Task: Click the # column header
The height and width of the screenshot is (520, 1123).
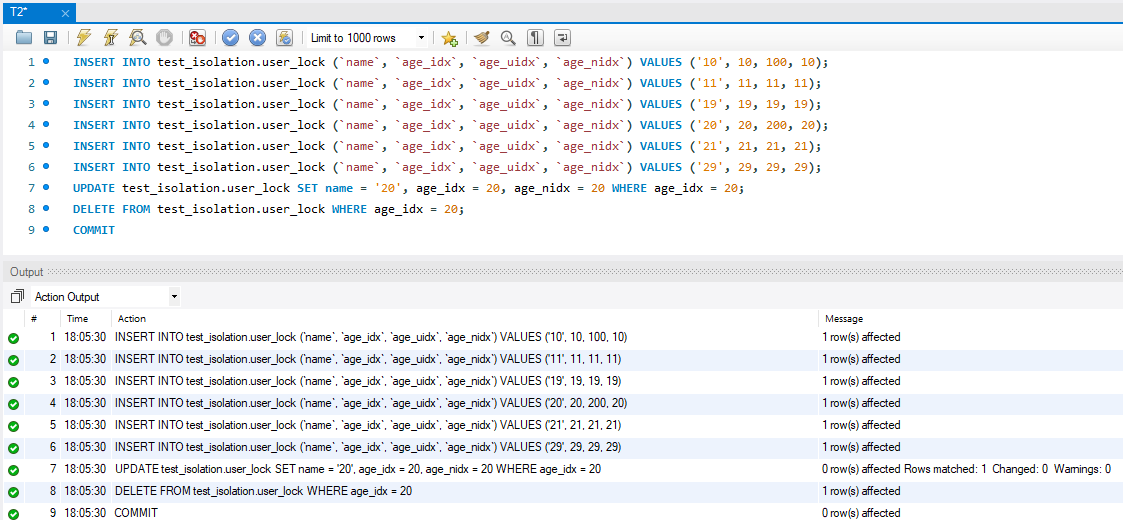Action: [x=34, y=319]
